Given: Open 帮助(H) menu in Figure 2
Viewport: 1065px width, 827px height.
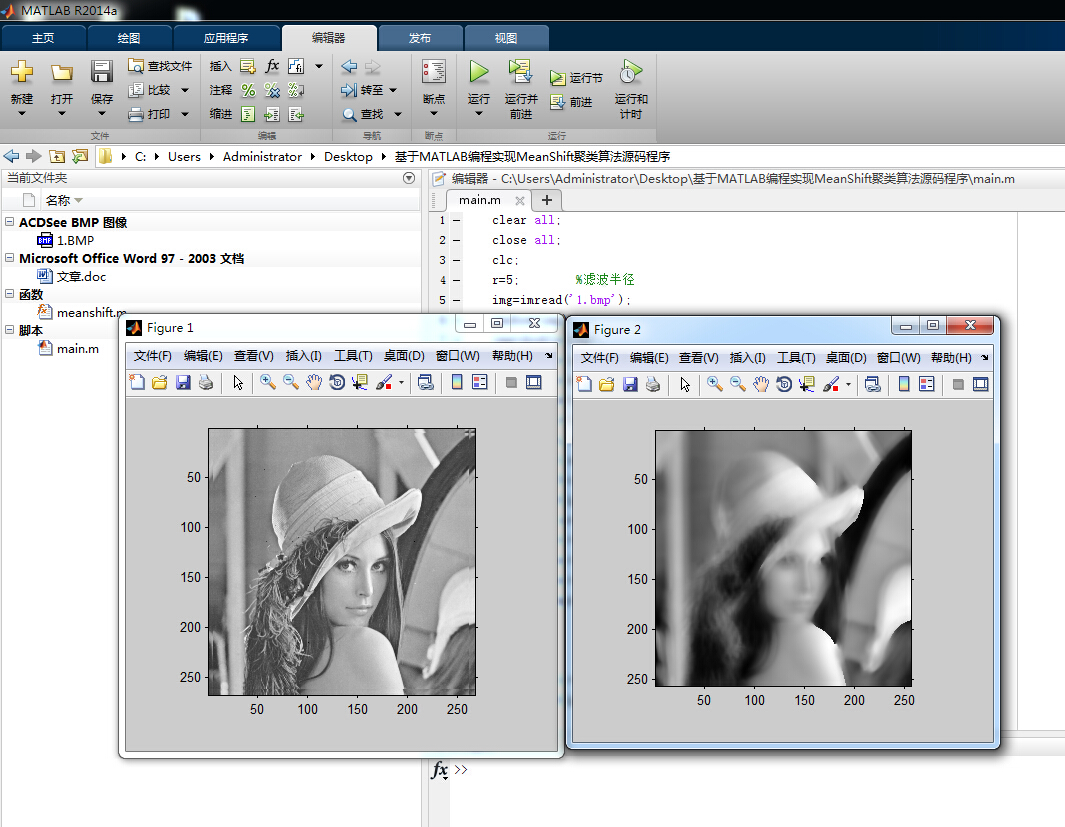Looking at the screenshot, I should 951,358.
